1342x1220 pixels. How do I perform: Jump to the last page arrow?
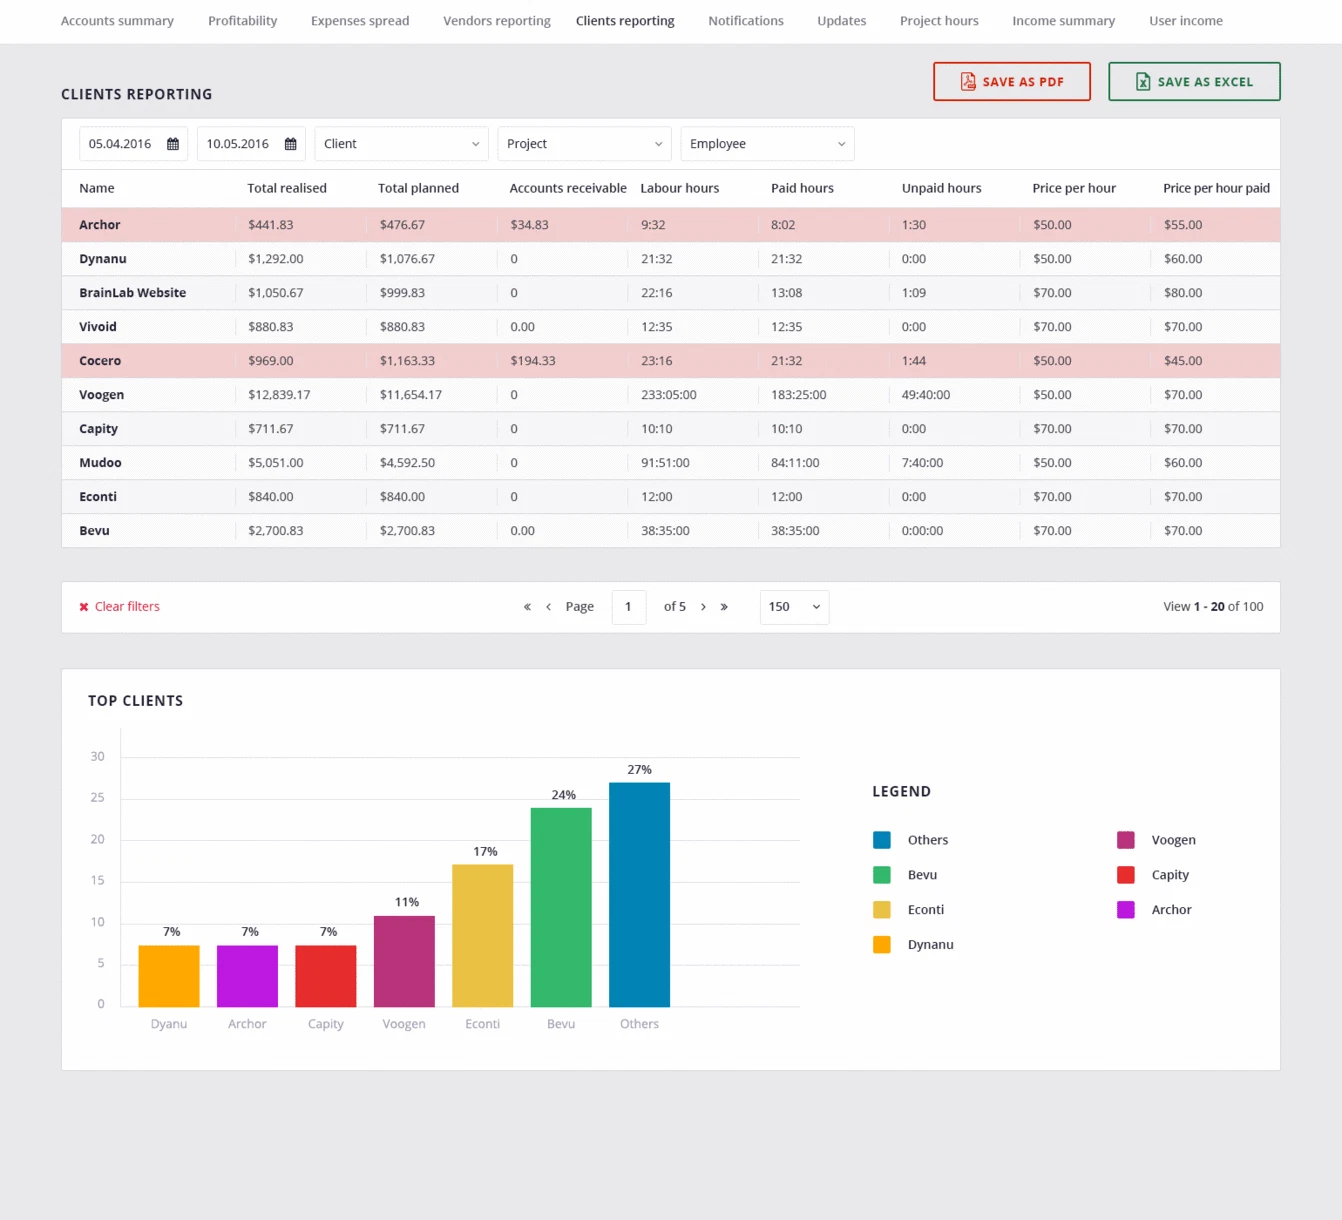pos(724,607)
